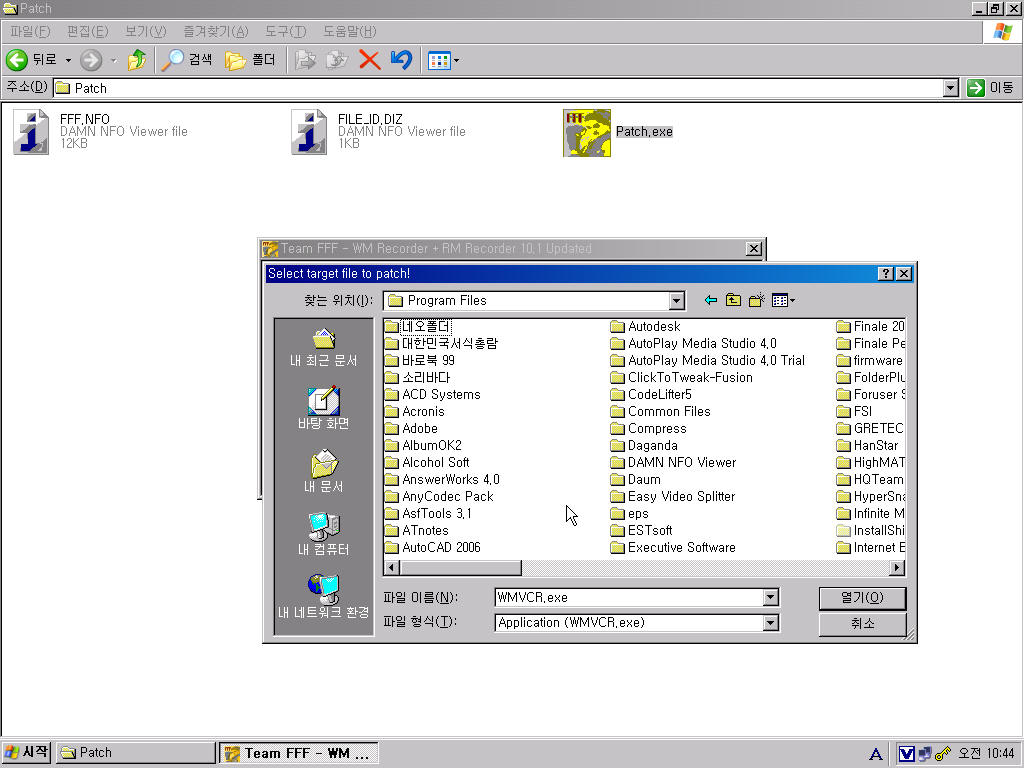This screenshot has height=768, width=1024.
Task: Expand the 찾는 위치 (Look in) Program Files dropdown
Action: (677, 300)
